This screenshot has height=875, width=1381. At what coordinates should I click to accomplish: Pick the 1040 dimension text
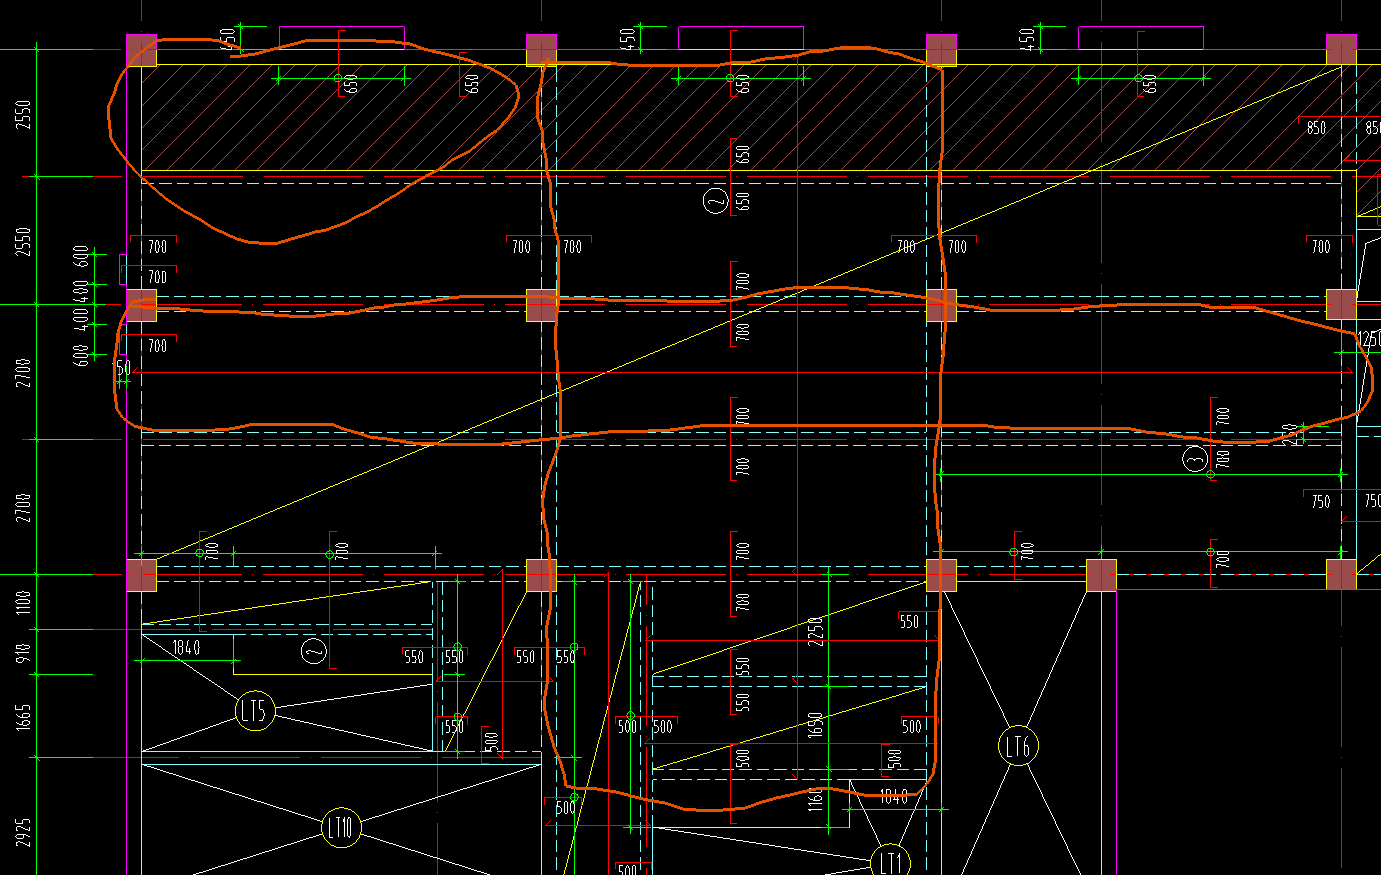click(894, 797)
